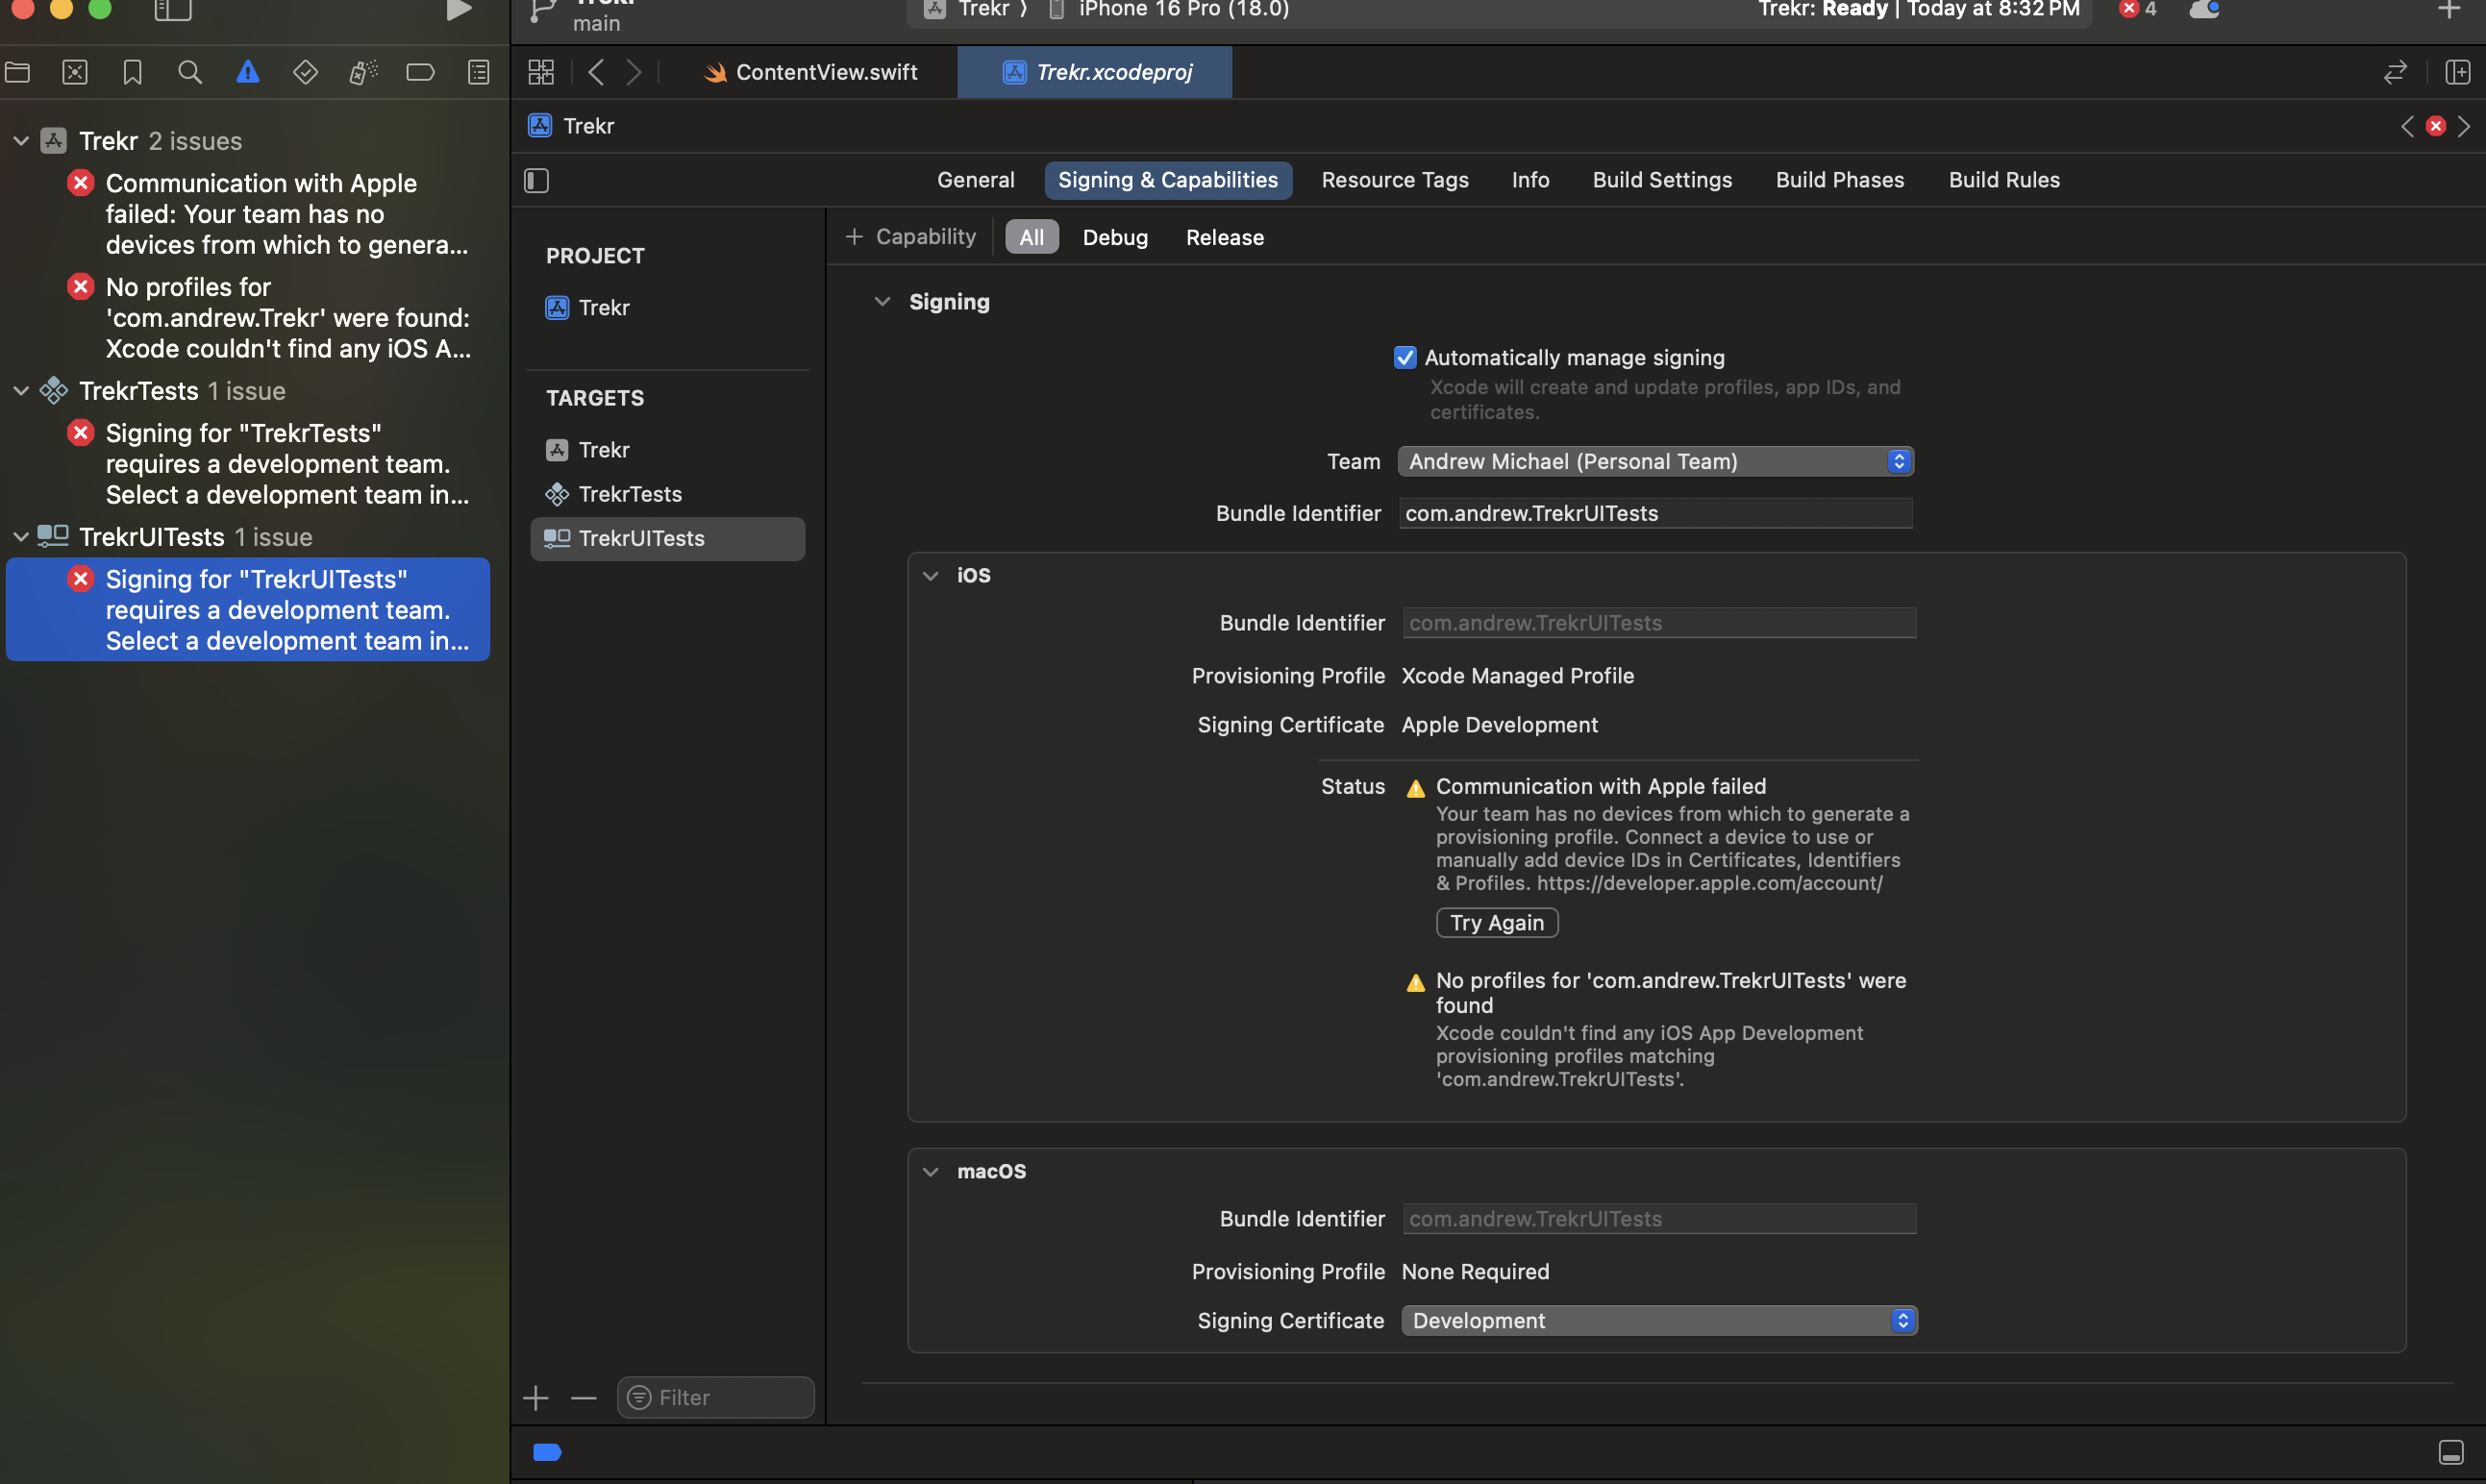This screenshot has width=2486, height=1484.
Task: Add a new target with plus button
Action: 536,1398
